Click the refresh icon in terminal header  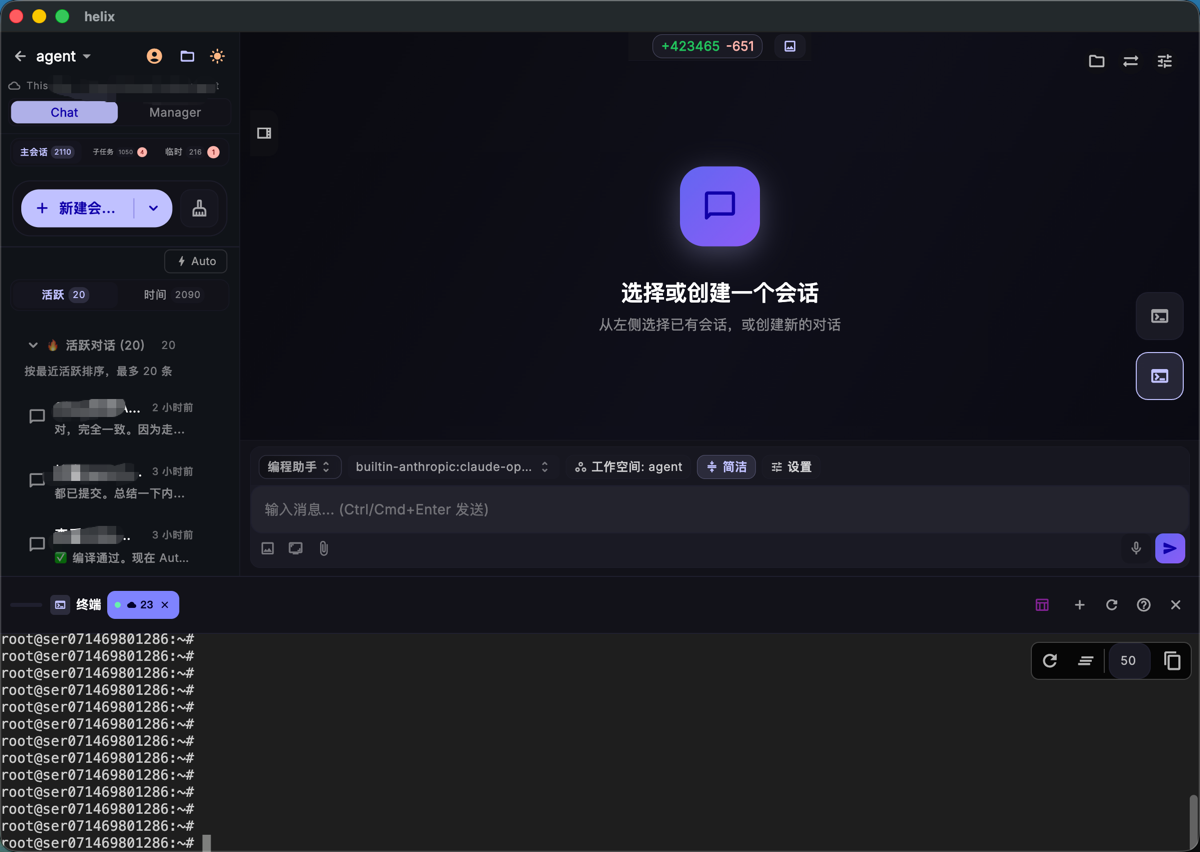point(1111,605)
